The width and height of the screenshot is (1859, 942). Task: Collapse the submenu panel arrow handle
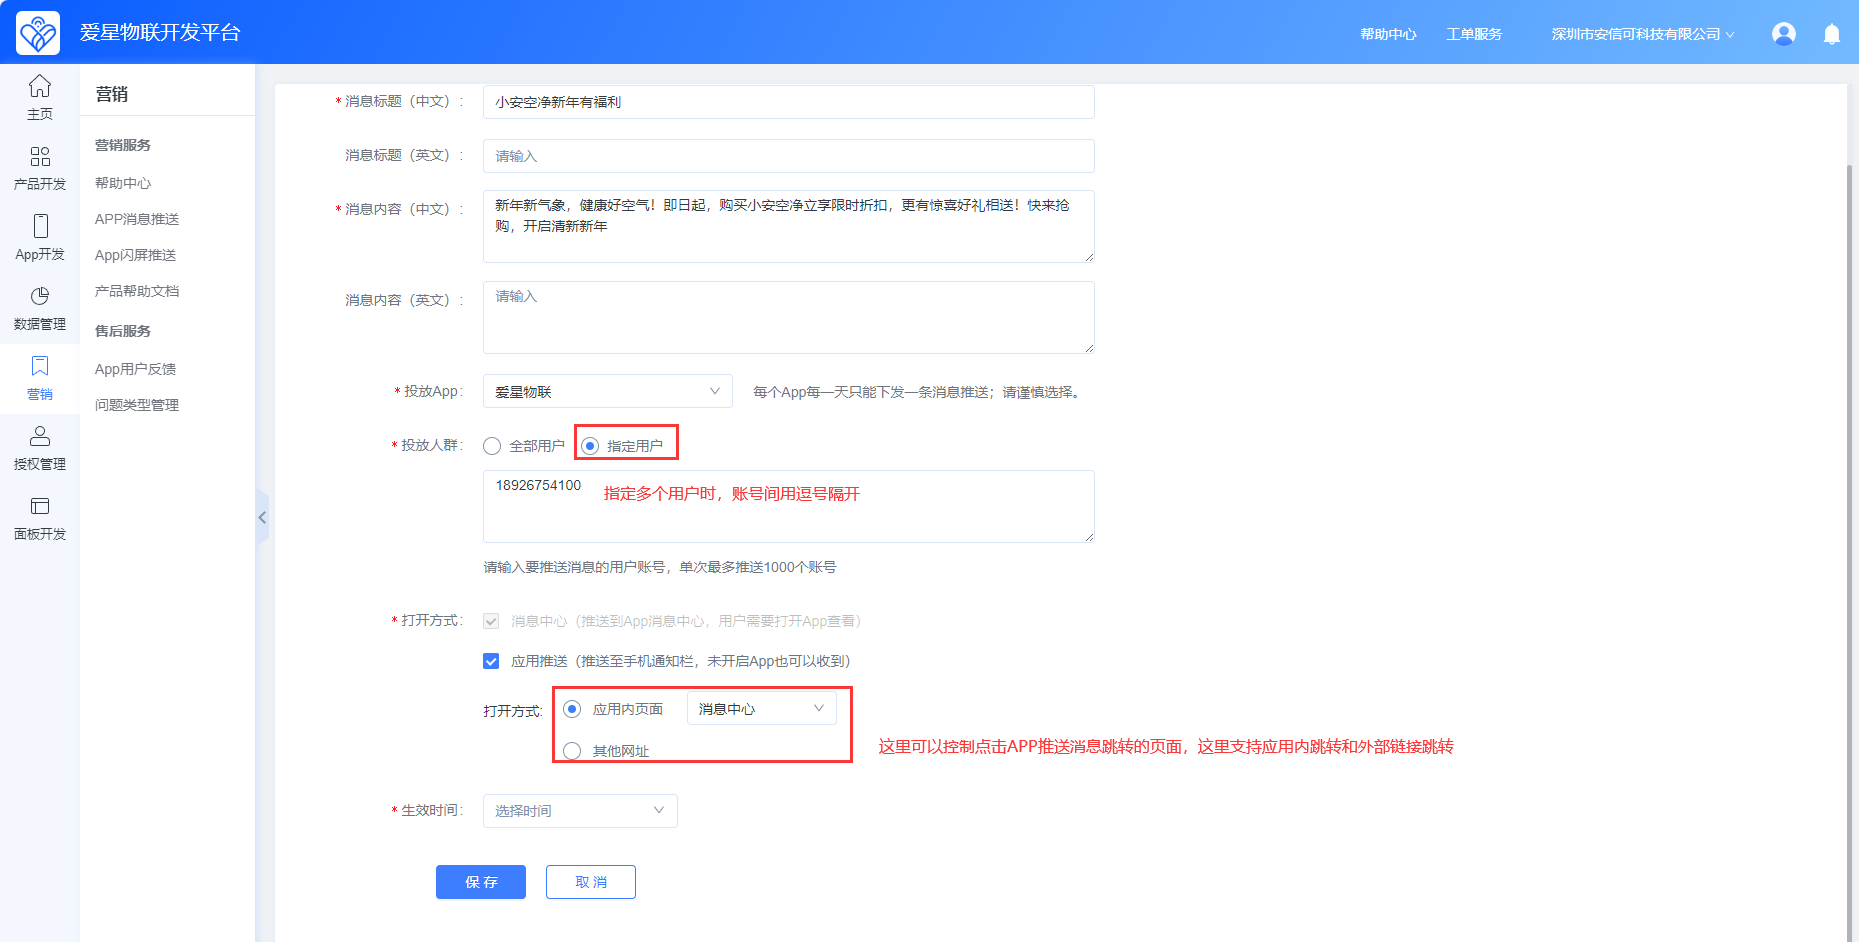click(x=262, y=517)
